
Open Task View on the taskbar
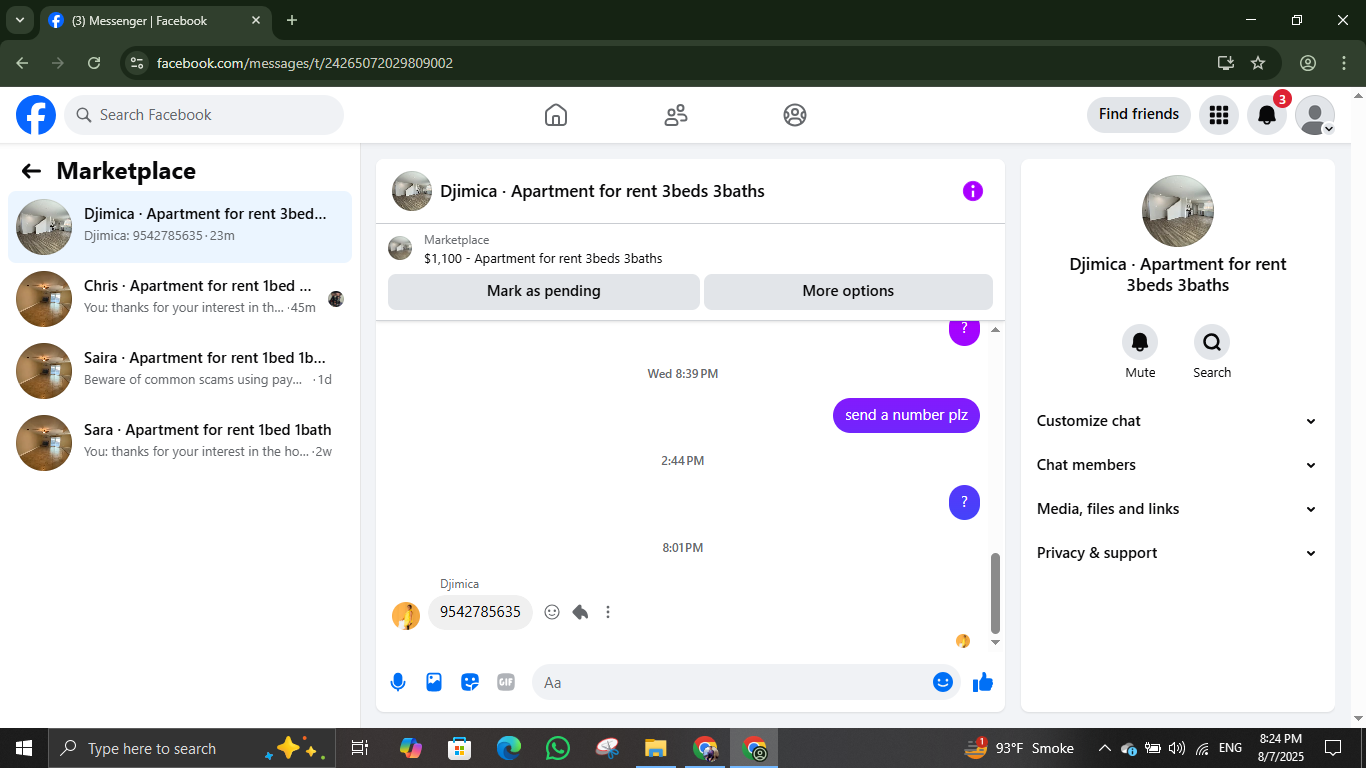360,748
